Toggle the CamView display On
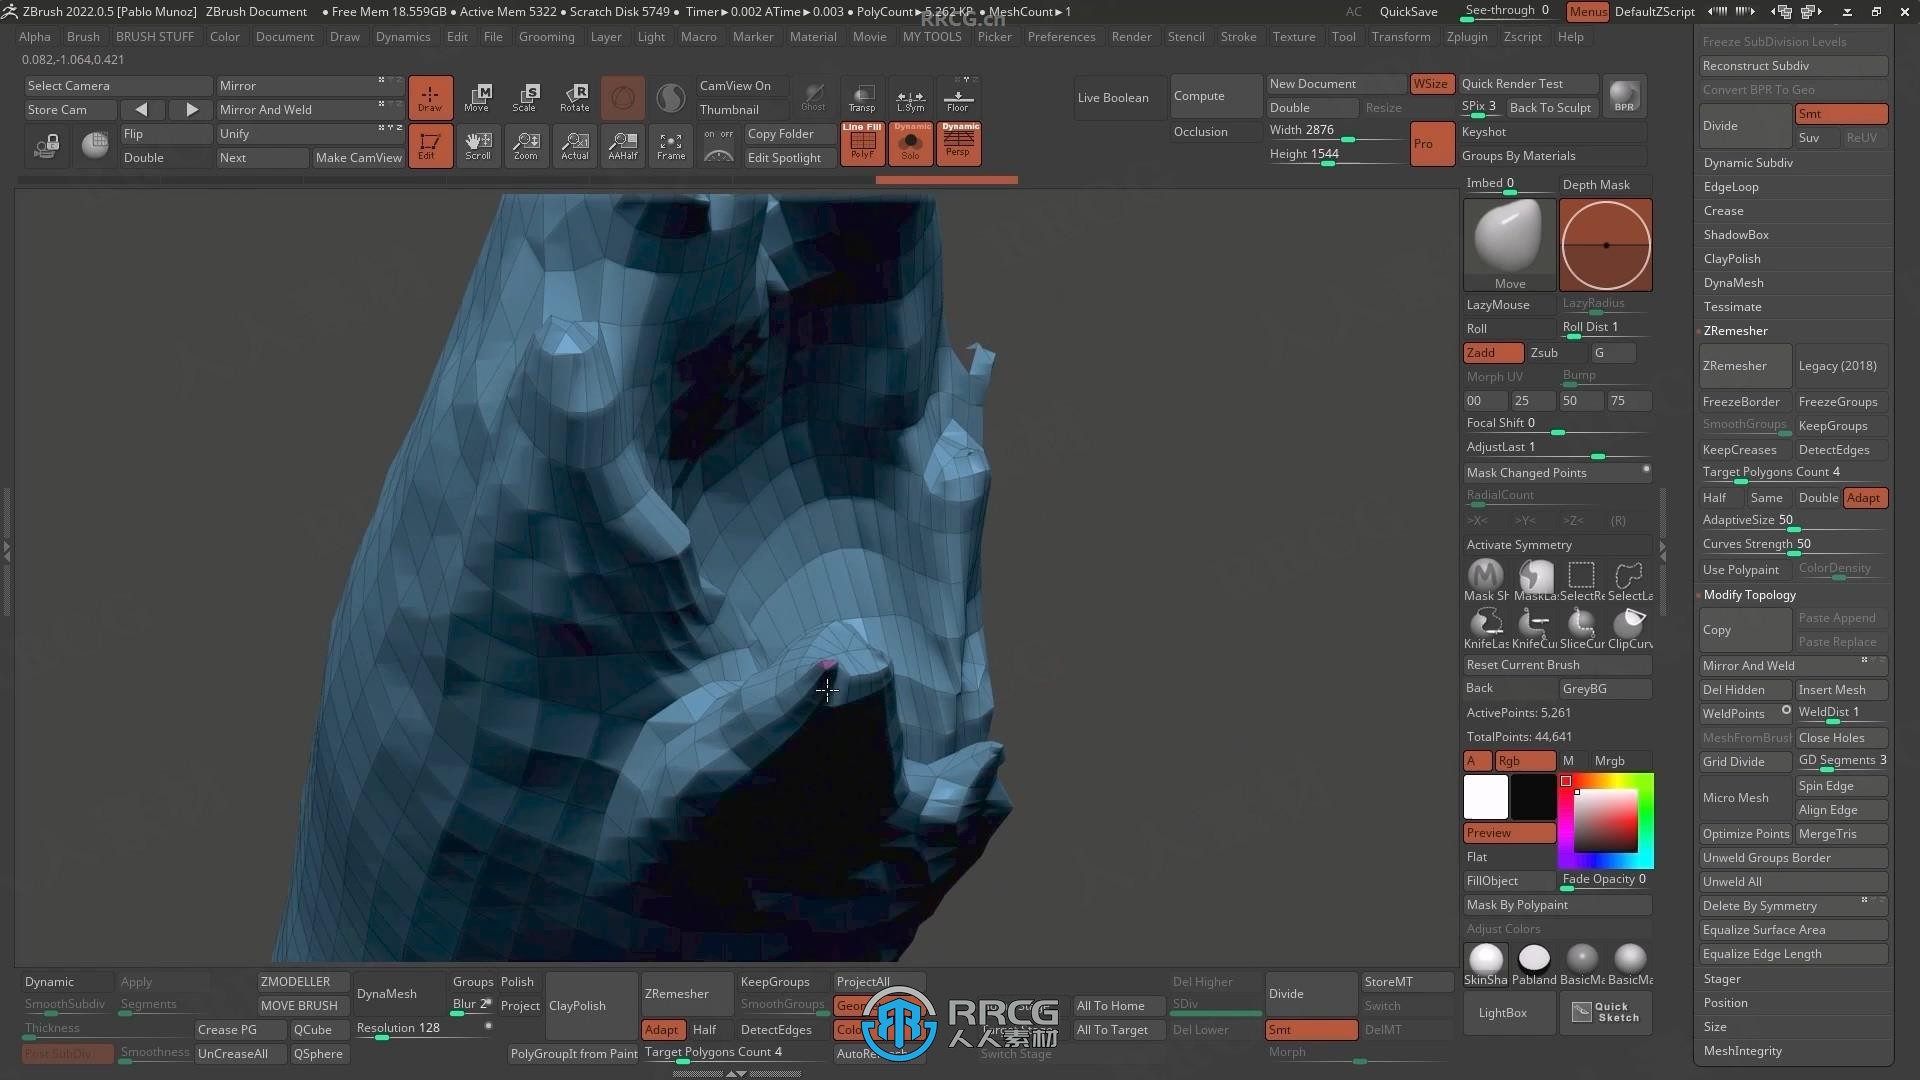The height and width of the screenshot is (1080, 1920). click(736, 84)
